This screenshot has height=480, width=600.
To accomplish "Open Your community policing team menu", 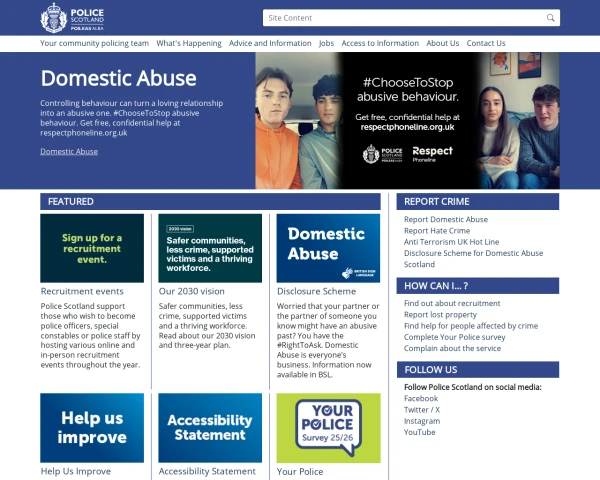I will tap(95, 43).
